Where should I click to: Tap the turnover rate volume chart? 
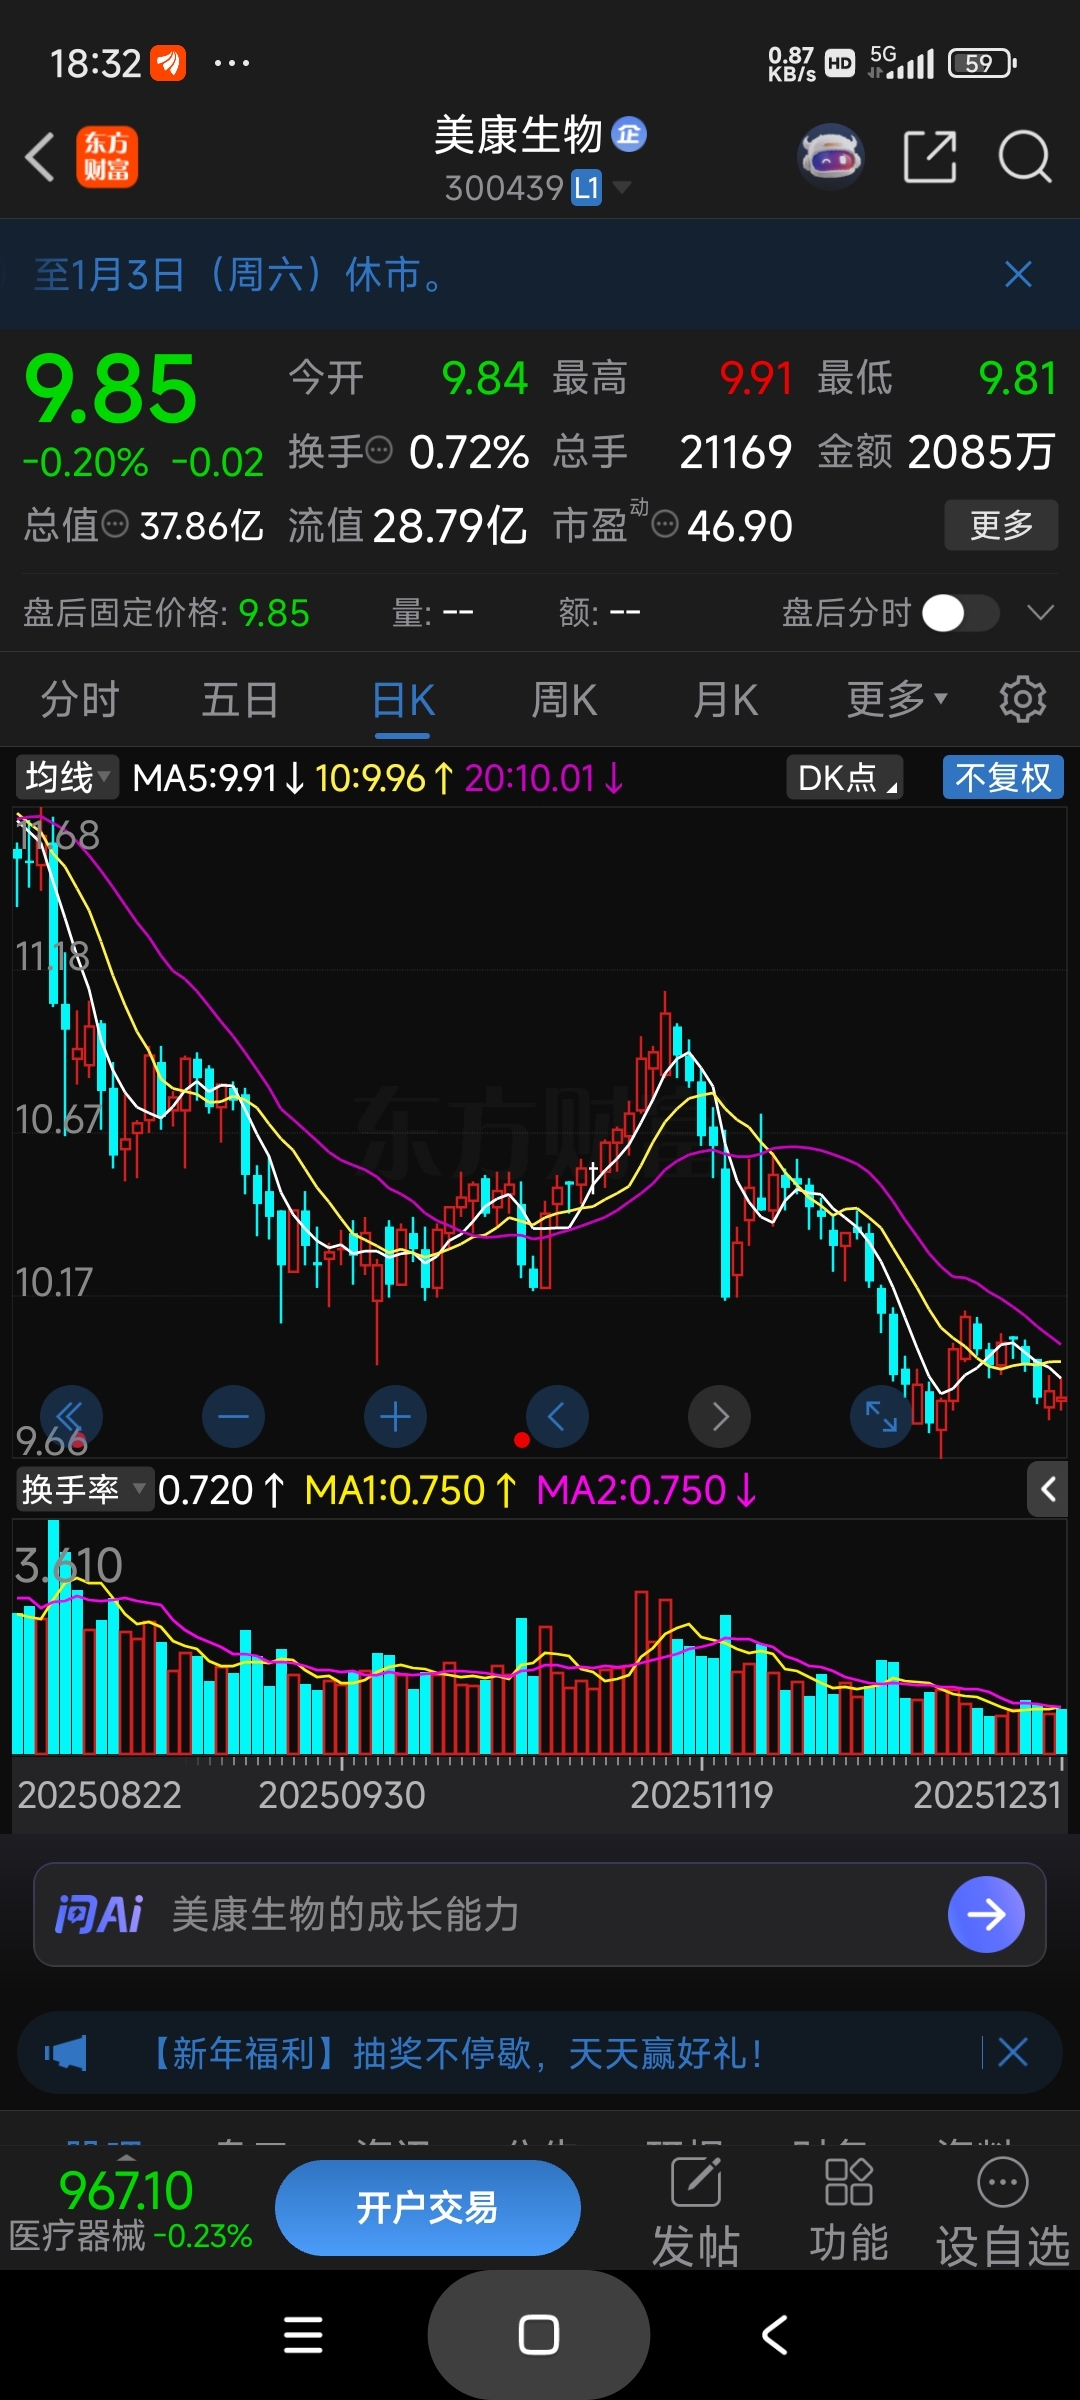(540, 1638)
